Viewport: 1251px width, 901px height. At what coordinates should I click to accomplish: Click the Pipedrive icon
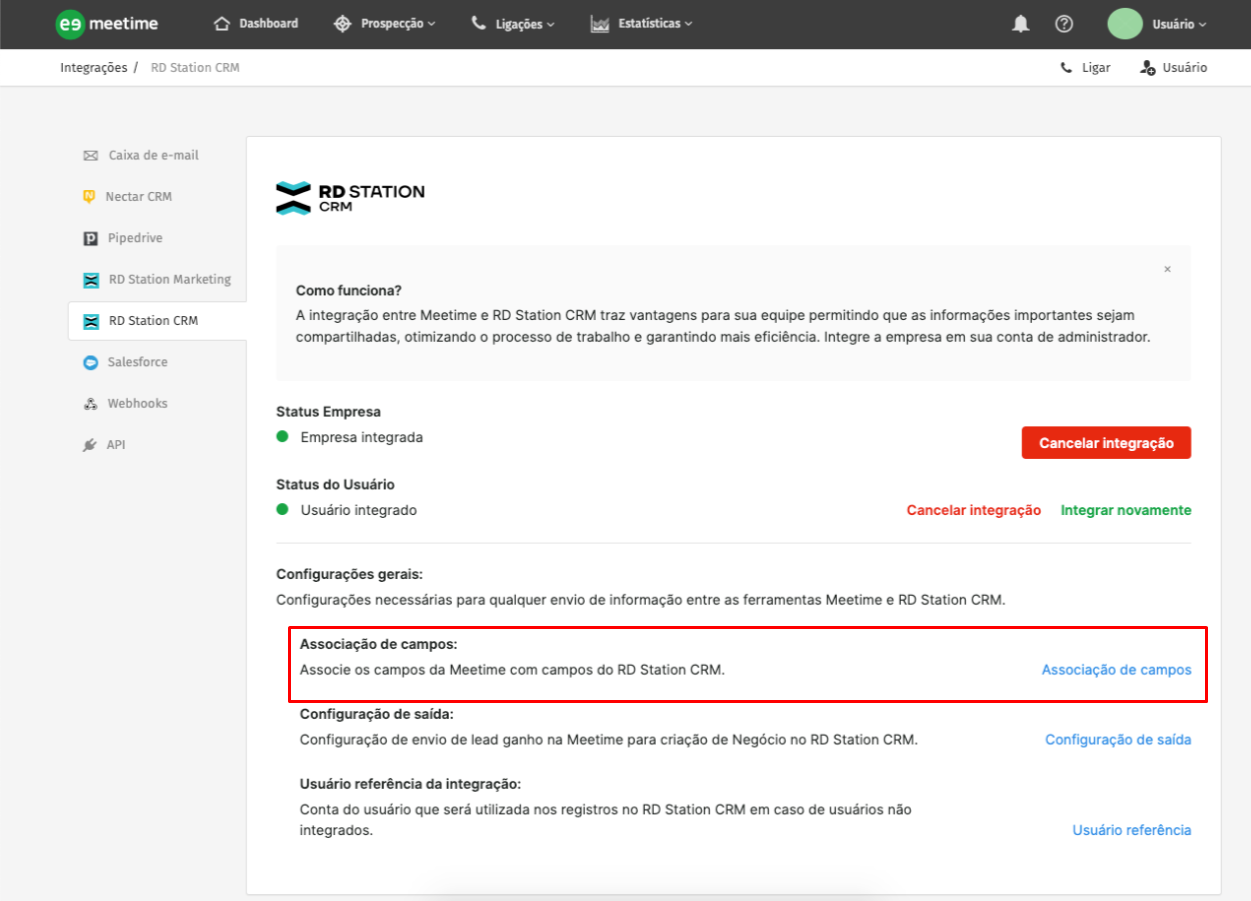[90, 238]
